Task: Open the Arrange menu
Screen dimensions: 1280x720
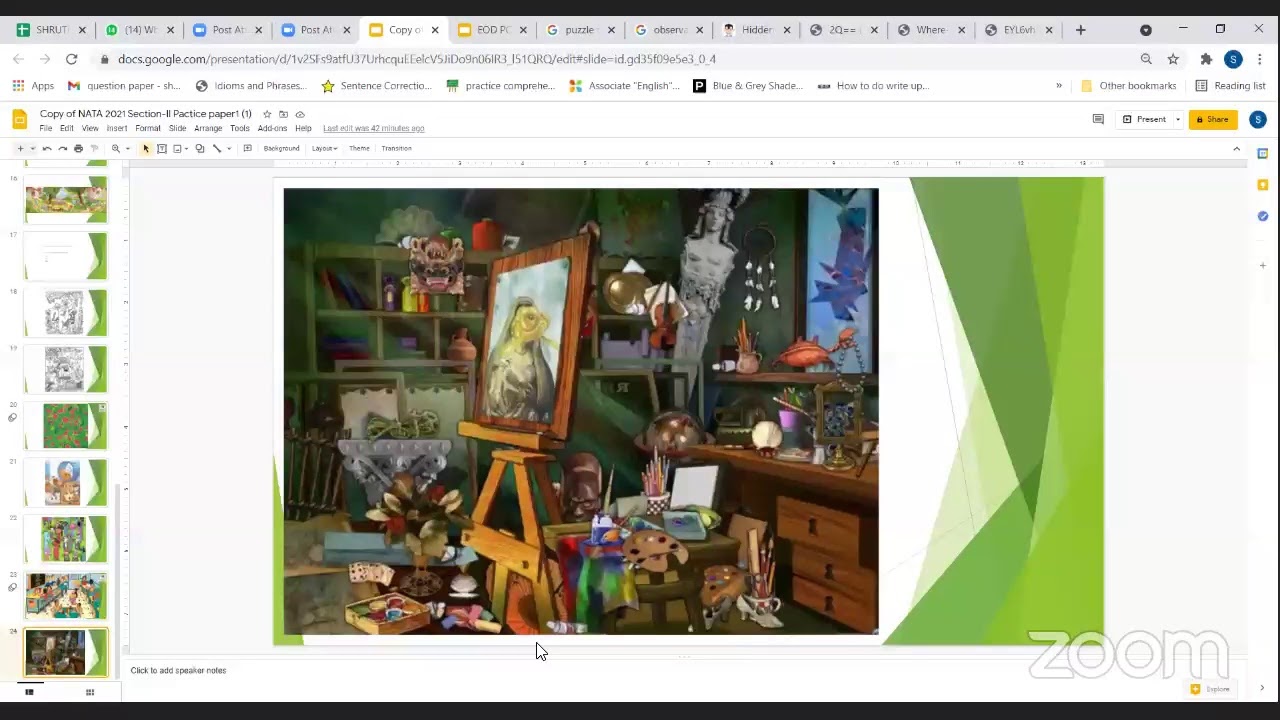Action: (208, 128)
